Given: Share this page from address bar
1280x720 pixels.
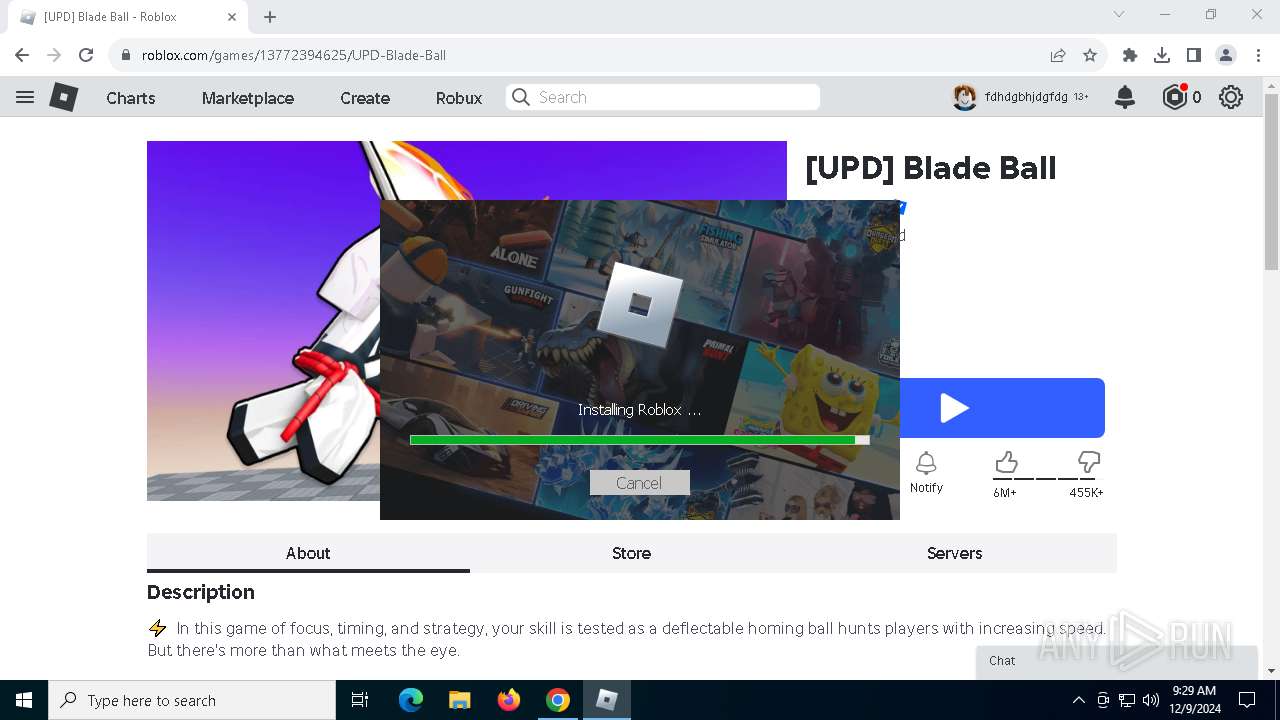Looking at the screenshot, I should (1057, 55).
